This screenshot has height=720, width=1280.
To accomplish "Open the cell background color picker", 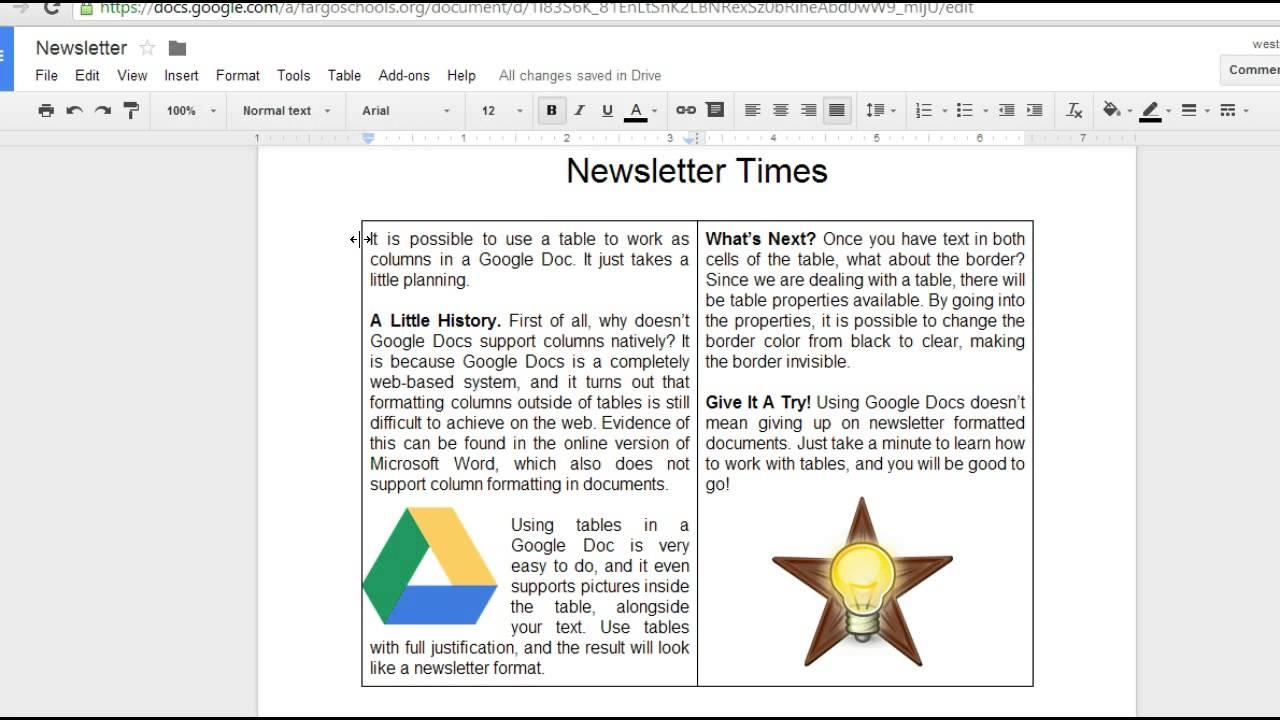I will (x=1117, y=111).
